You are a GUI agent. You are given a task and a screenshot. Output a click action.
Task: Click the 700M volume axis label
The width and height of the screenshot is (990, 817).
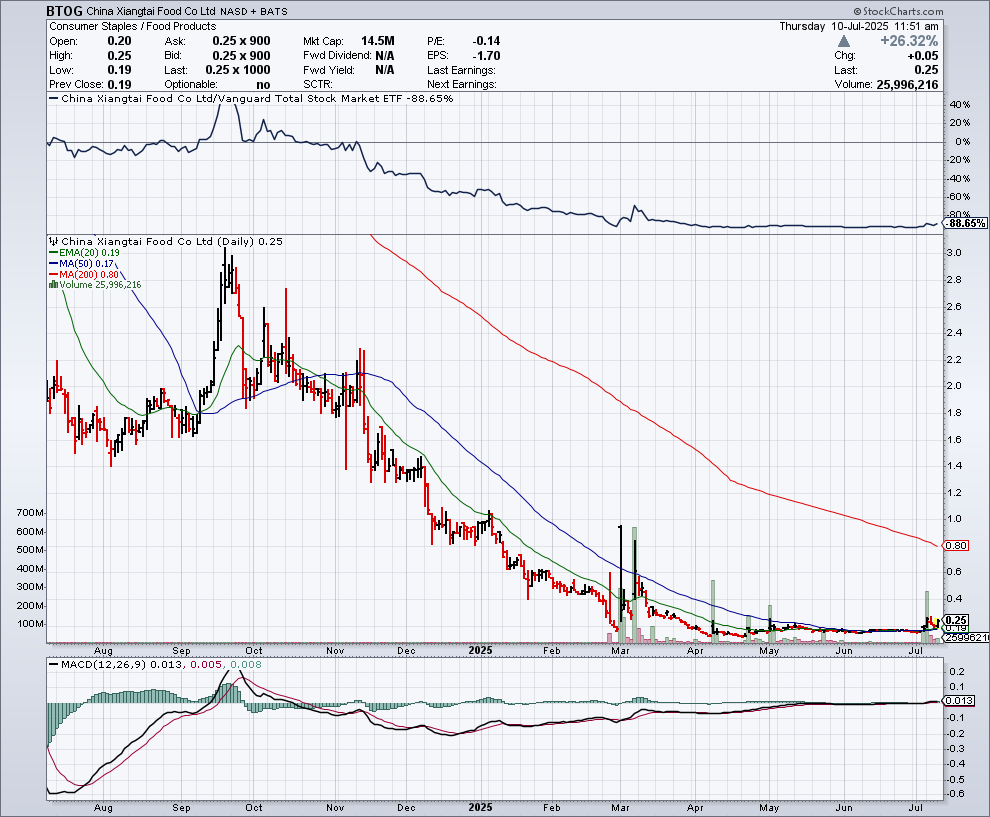tap(30, 513)
